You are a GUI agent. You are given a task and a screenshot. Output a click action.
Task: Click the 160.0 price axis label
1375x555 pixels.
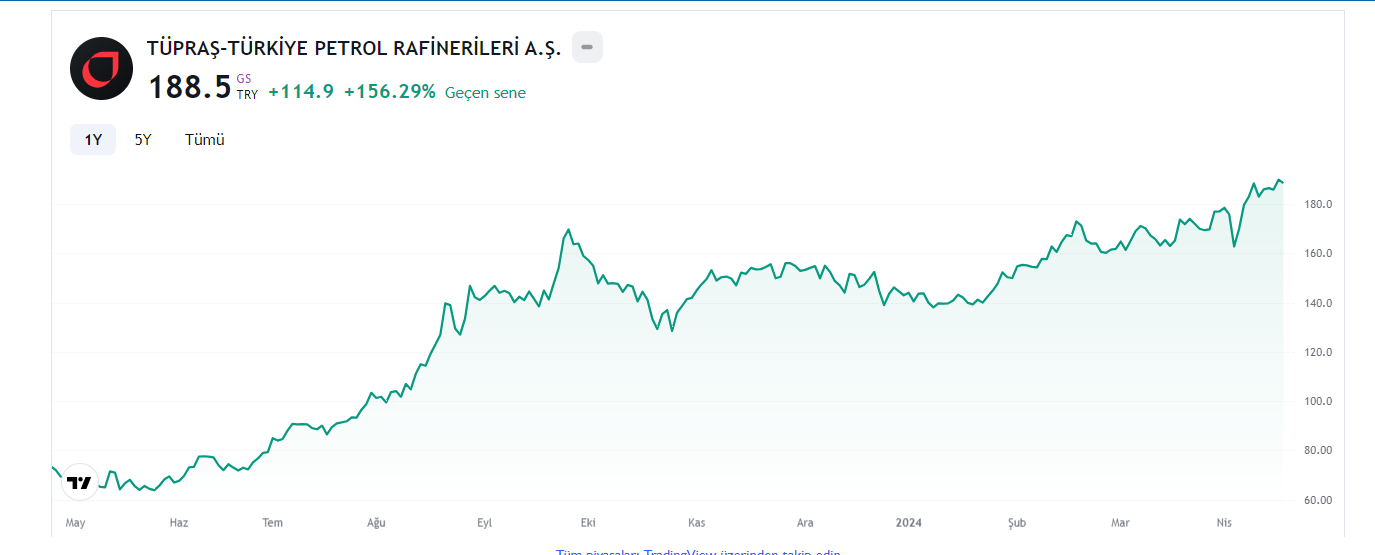pos(1317,253)
